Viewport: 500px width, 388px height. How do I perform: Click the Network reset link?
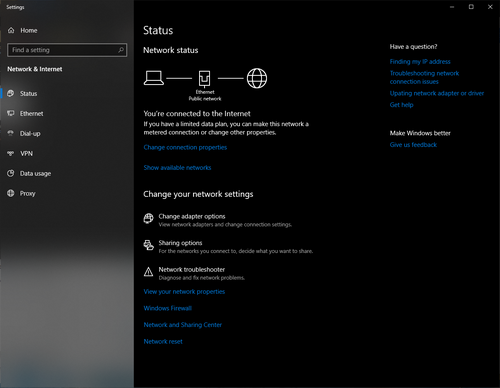pyautogui.click(x=163, y=342)
